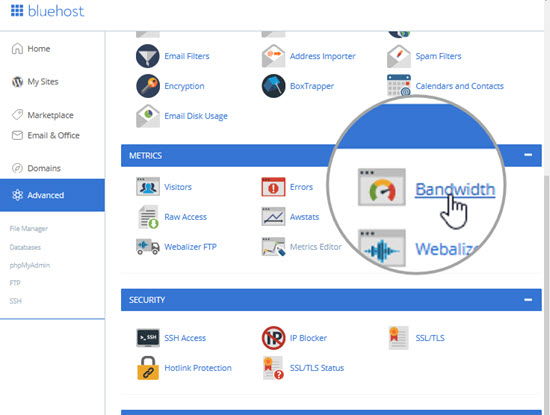Click the BoxTrapper link

coord(312,86)
